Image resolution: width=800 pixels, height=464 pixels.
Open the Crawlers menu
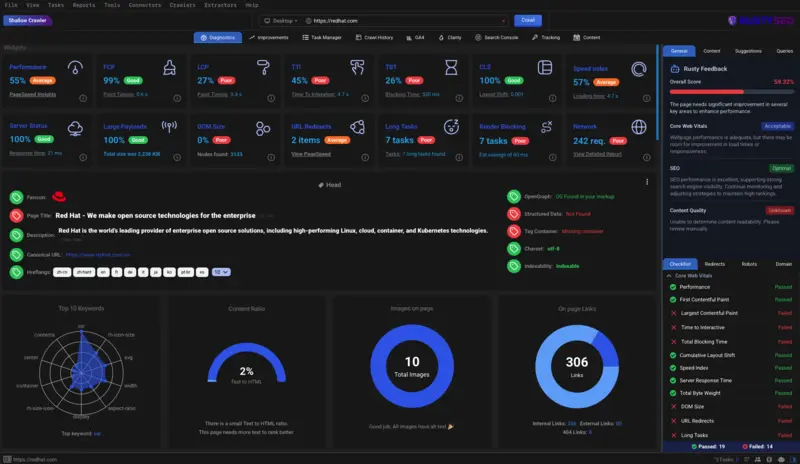(182, 5)
